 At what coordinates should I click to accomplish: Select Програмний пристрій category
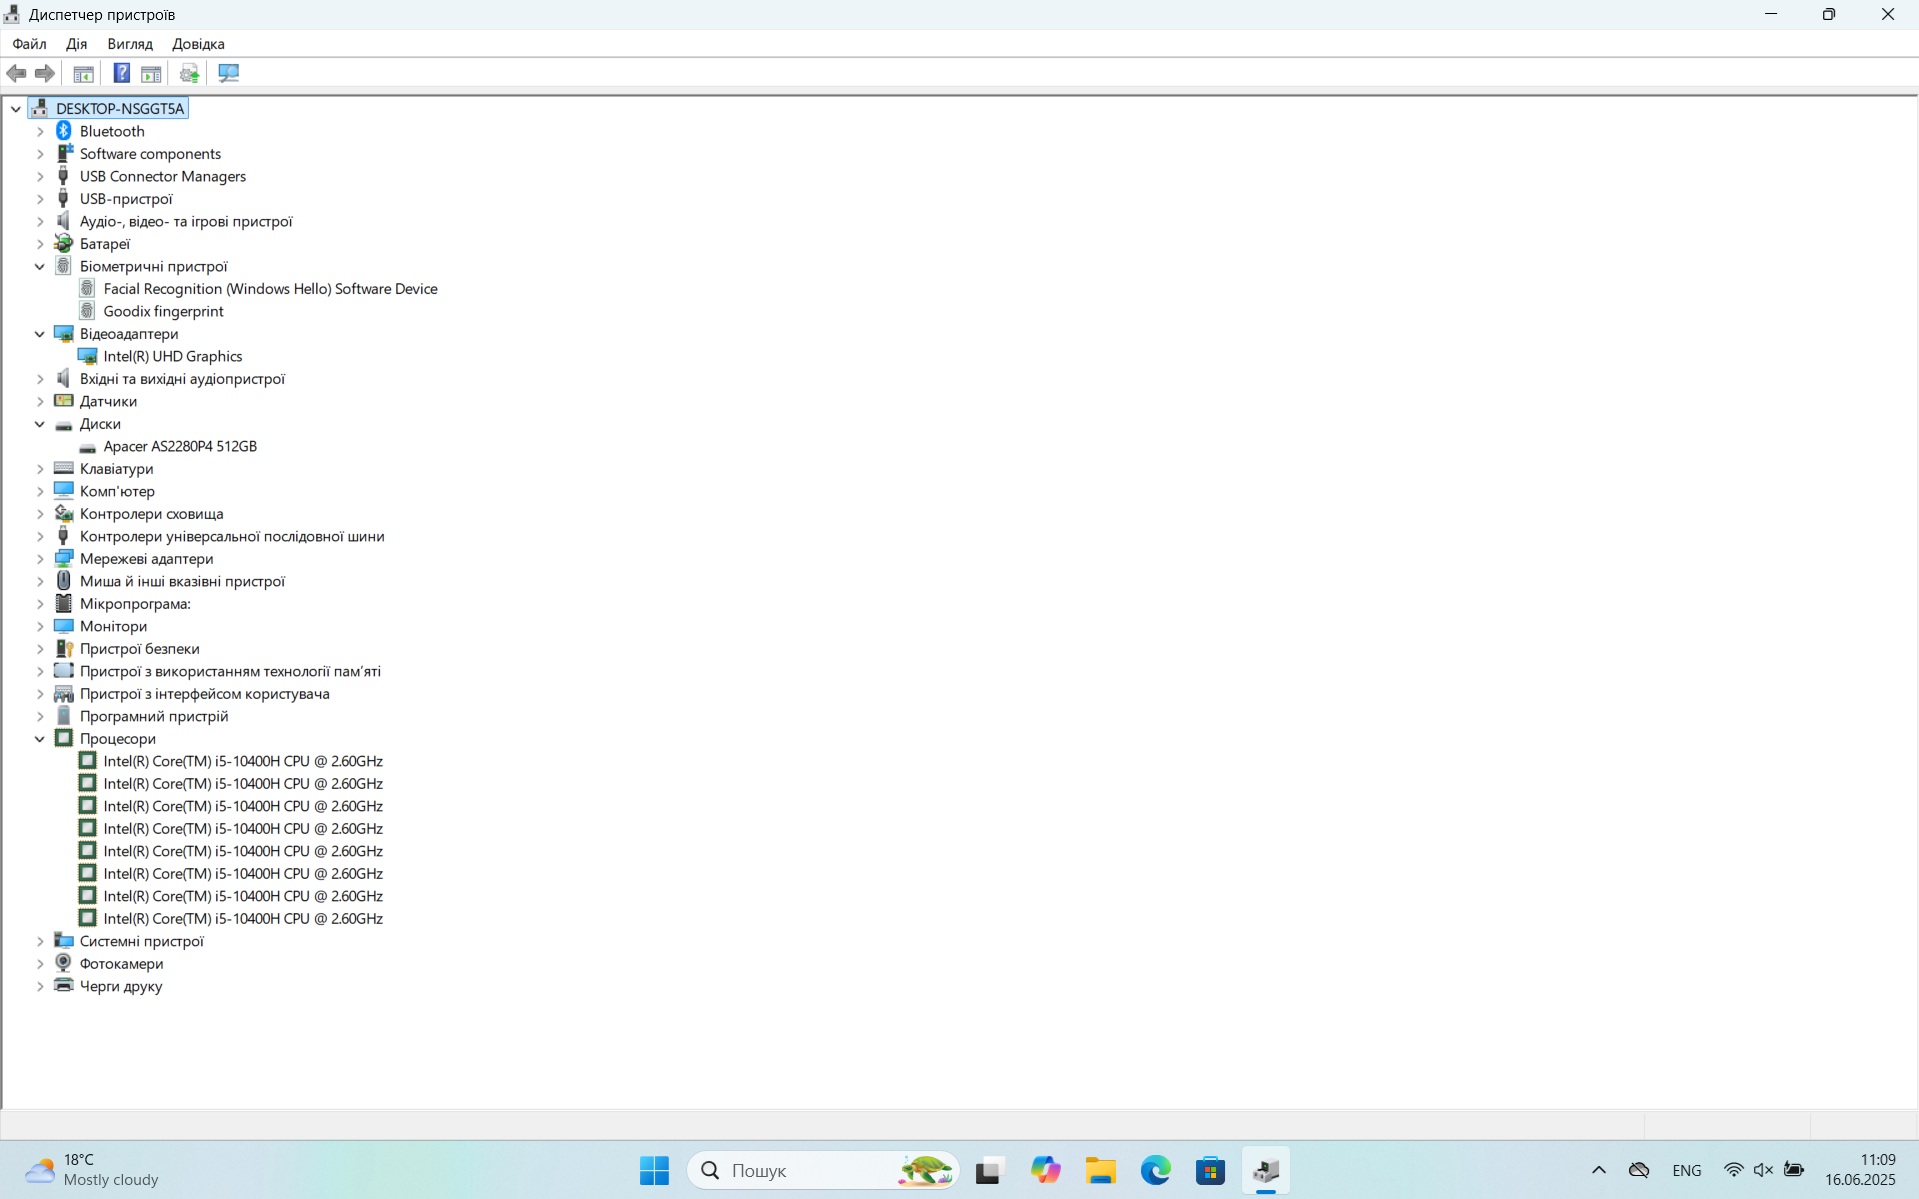(154, 716)
